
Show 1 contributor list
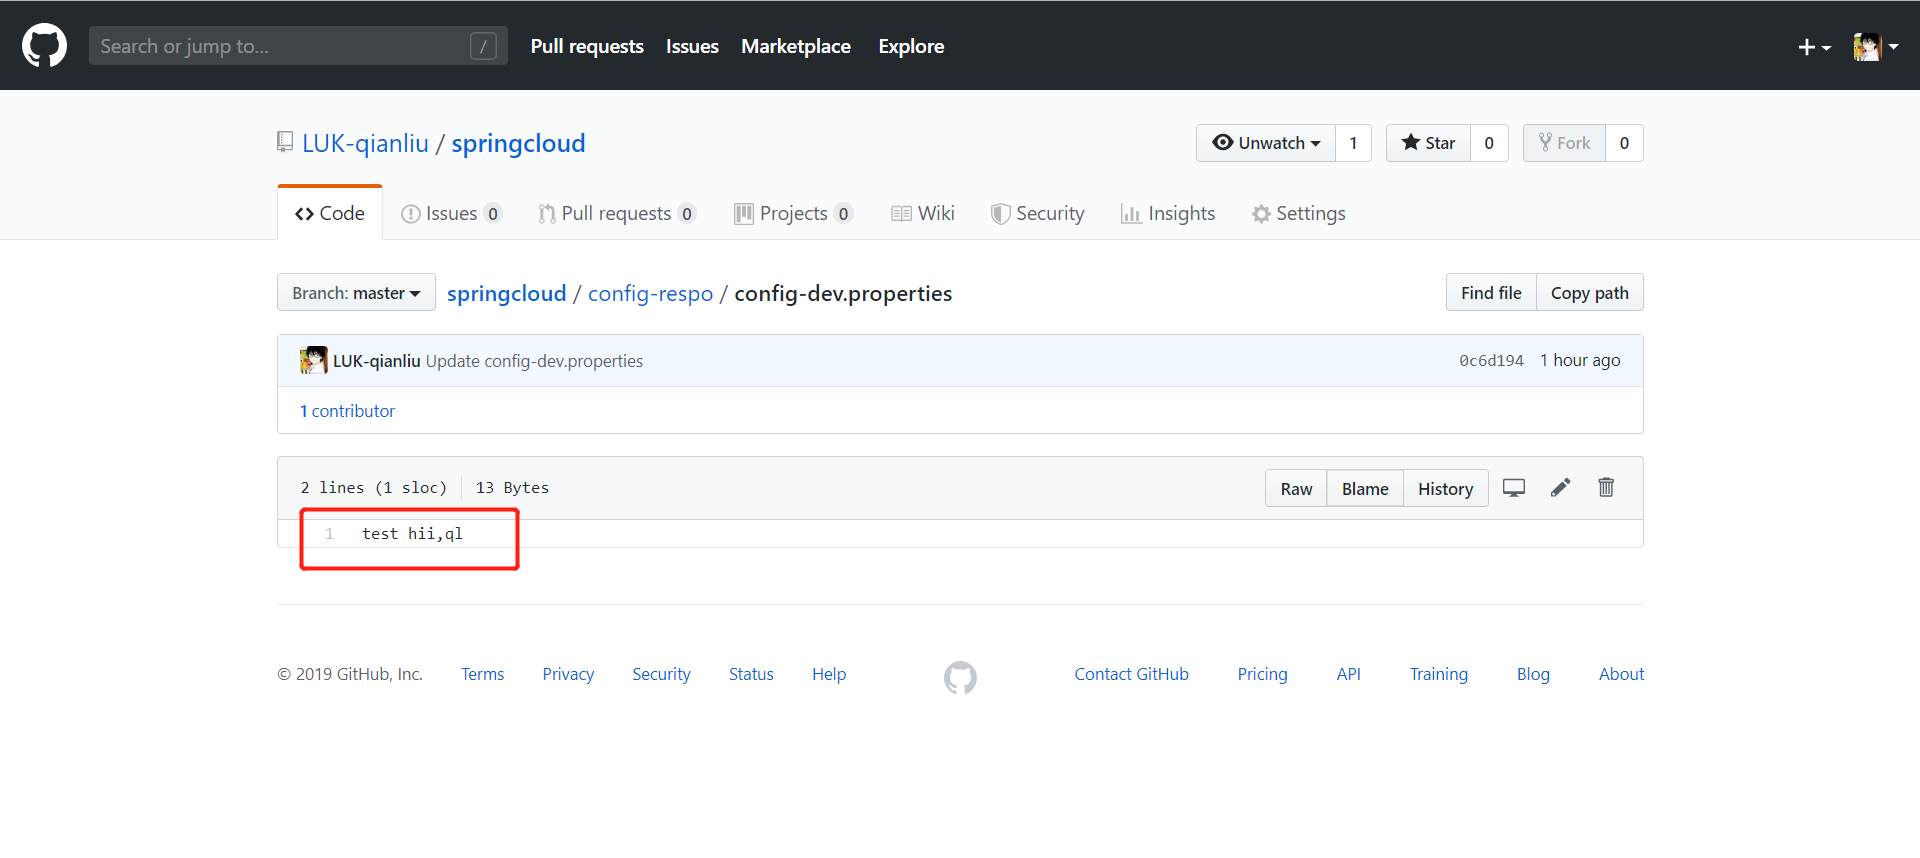click(x=347, y=411)
